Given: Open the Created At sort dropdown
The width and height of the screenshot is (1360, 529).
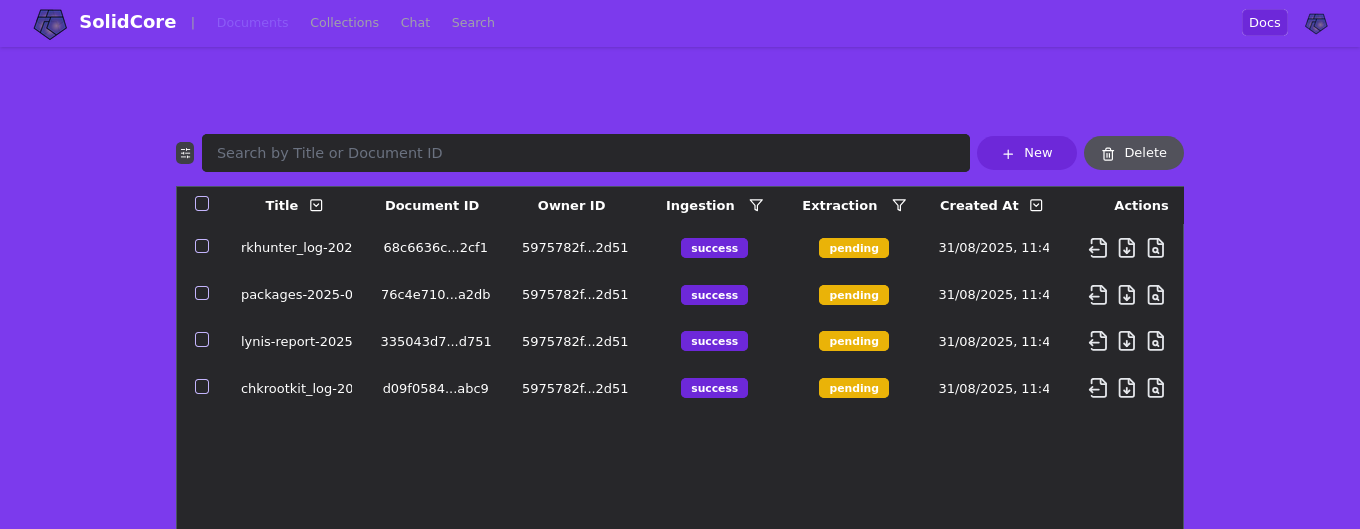Looking at the screenshot, I should [x=1036, y=205].
